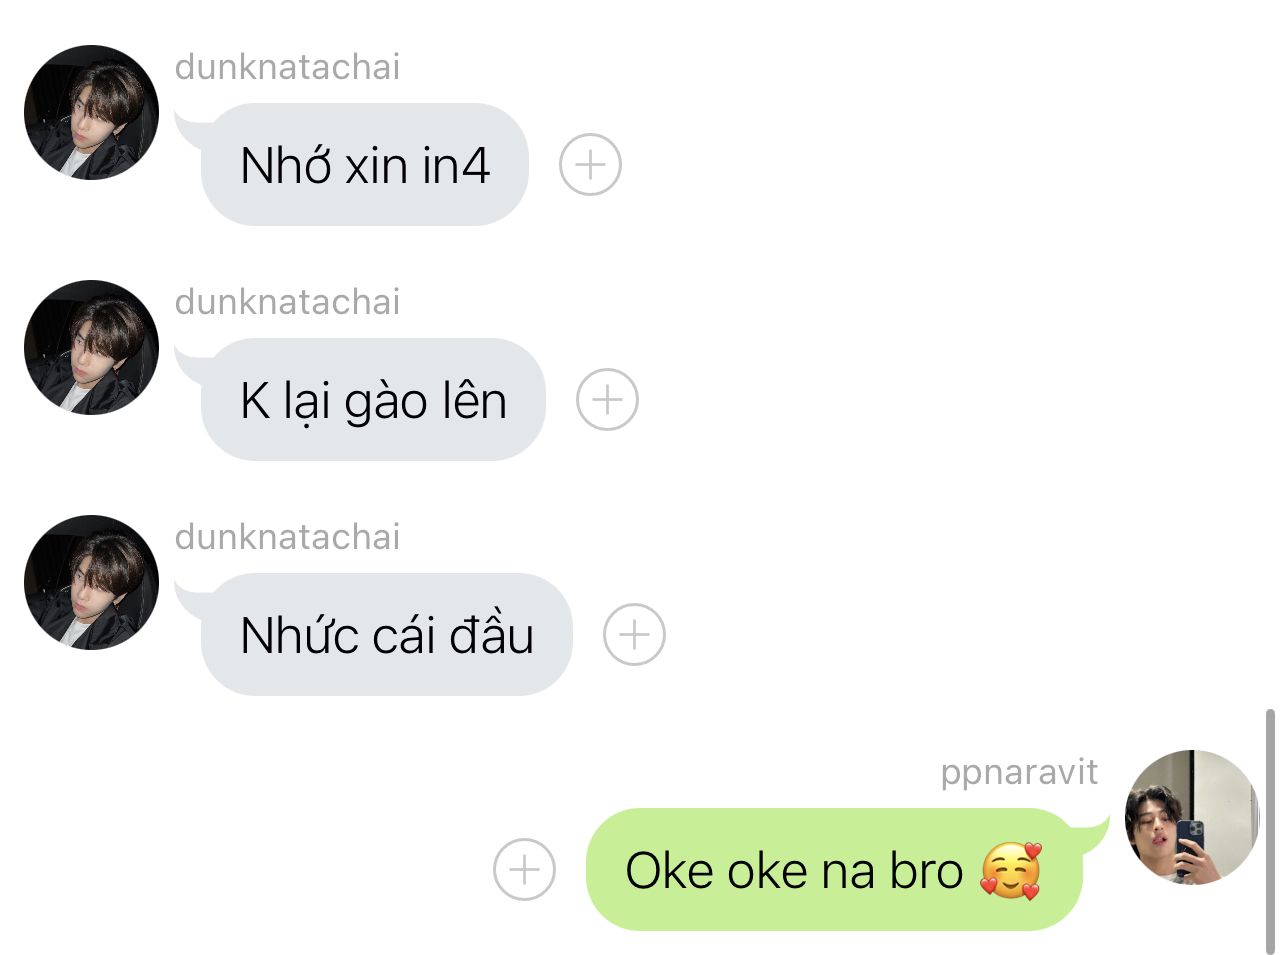Viewport: 1284px width, 955px height.
Task: Tap plus icon left of "Oke oke na bro"
Action: (x=524, y=869)
